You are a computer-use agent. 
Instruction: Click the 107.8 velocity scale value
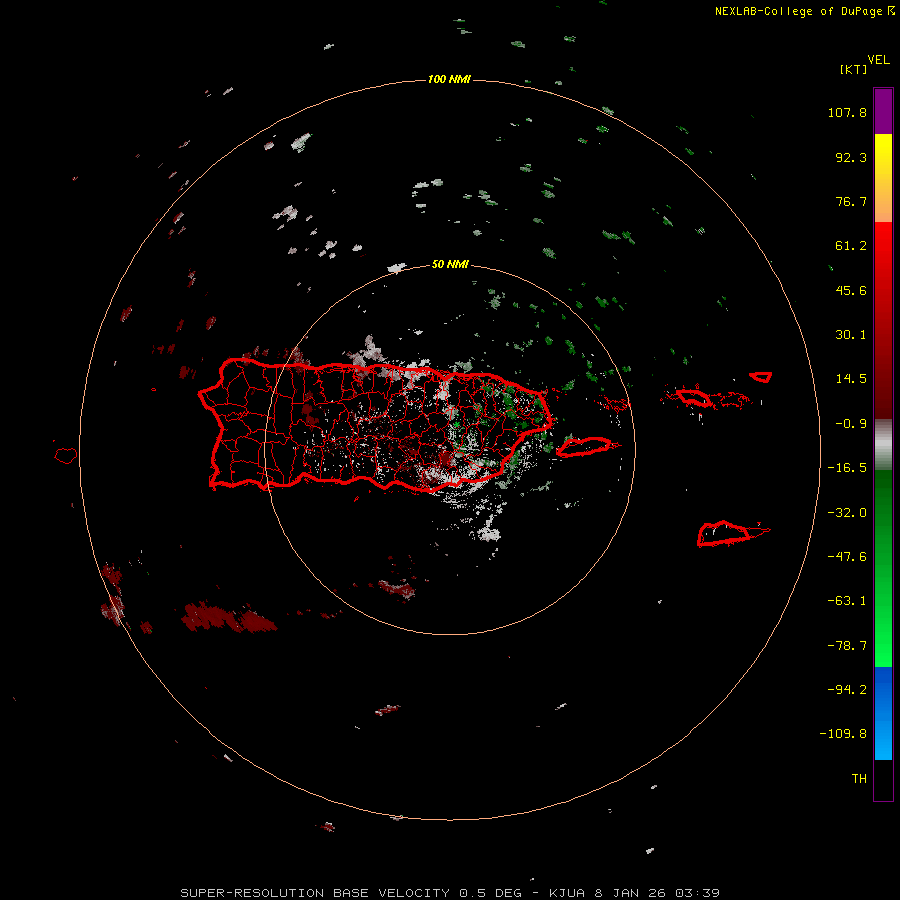847,112
